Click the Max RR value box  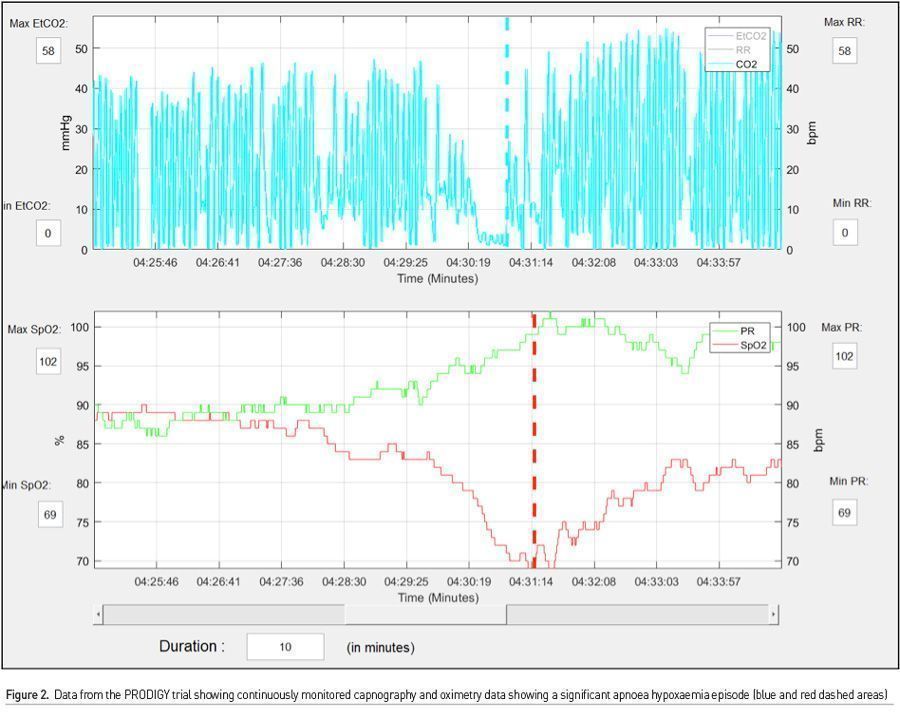[845, 51]
